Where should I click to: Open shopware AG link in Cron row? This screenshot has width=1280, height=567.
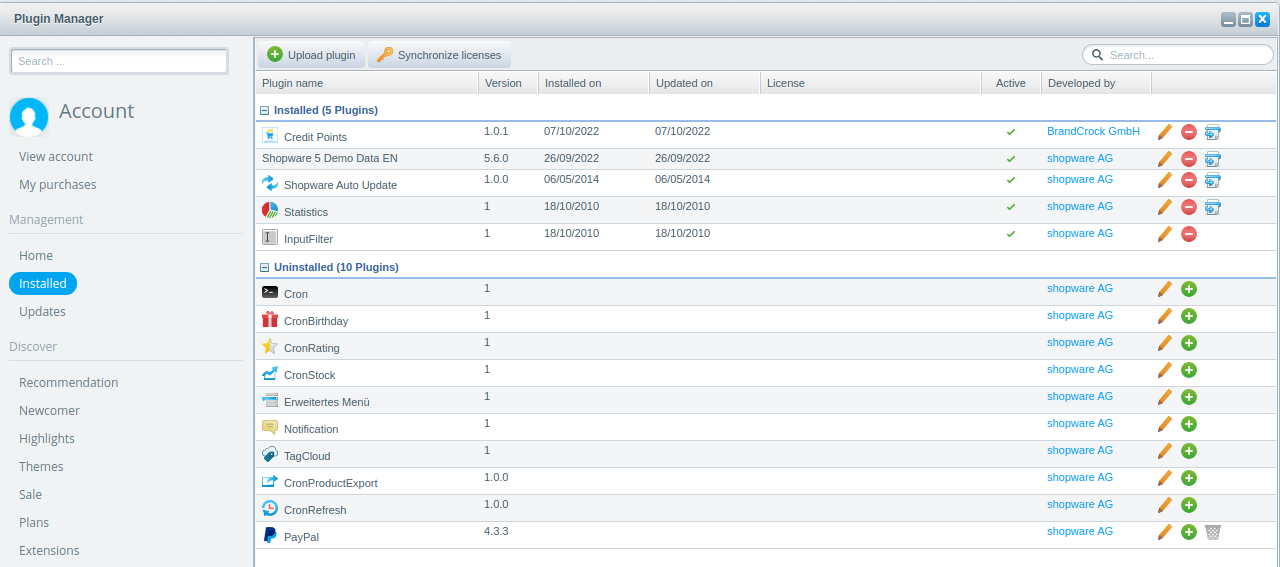click(x=1080, y=288)
